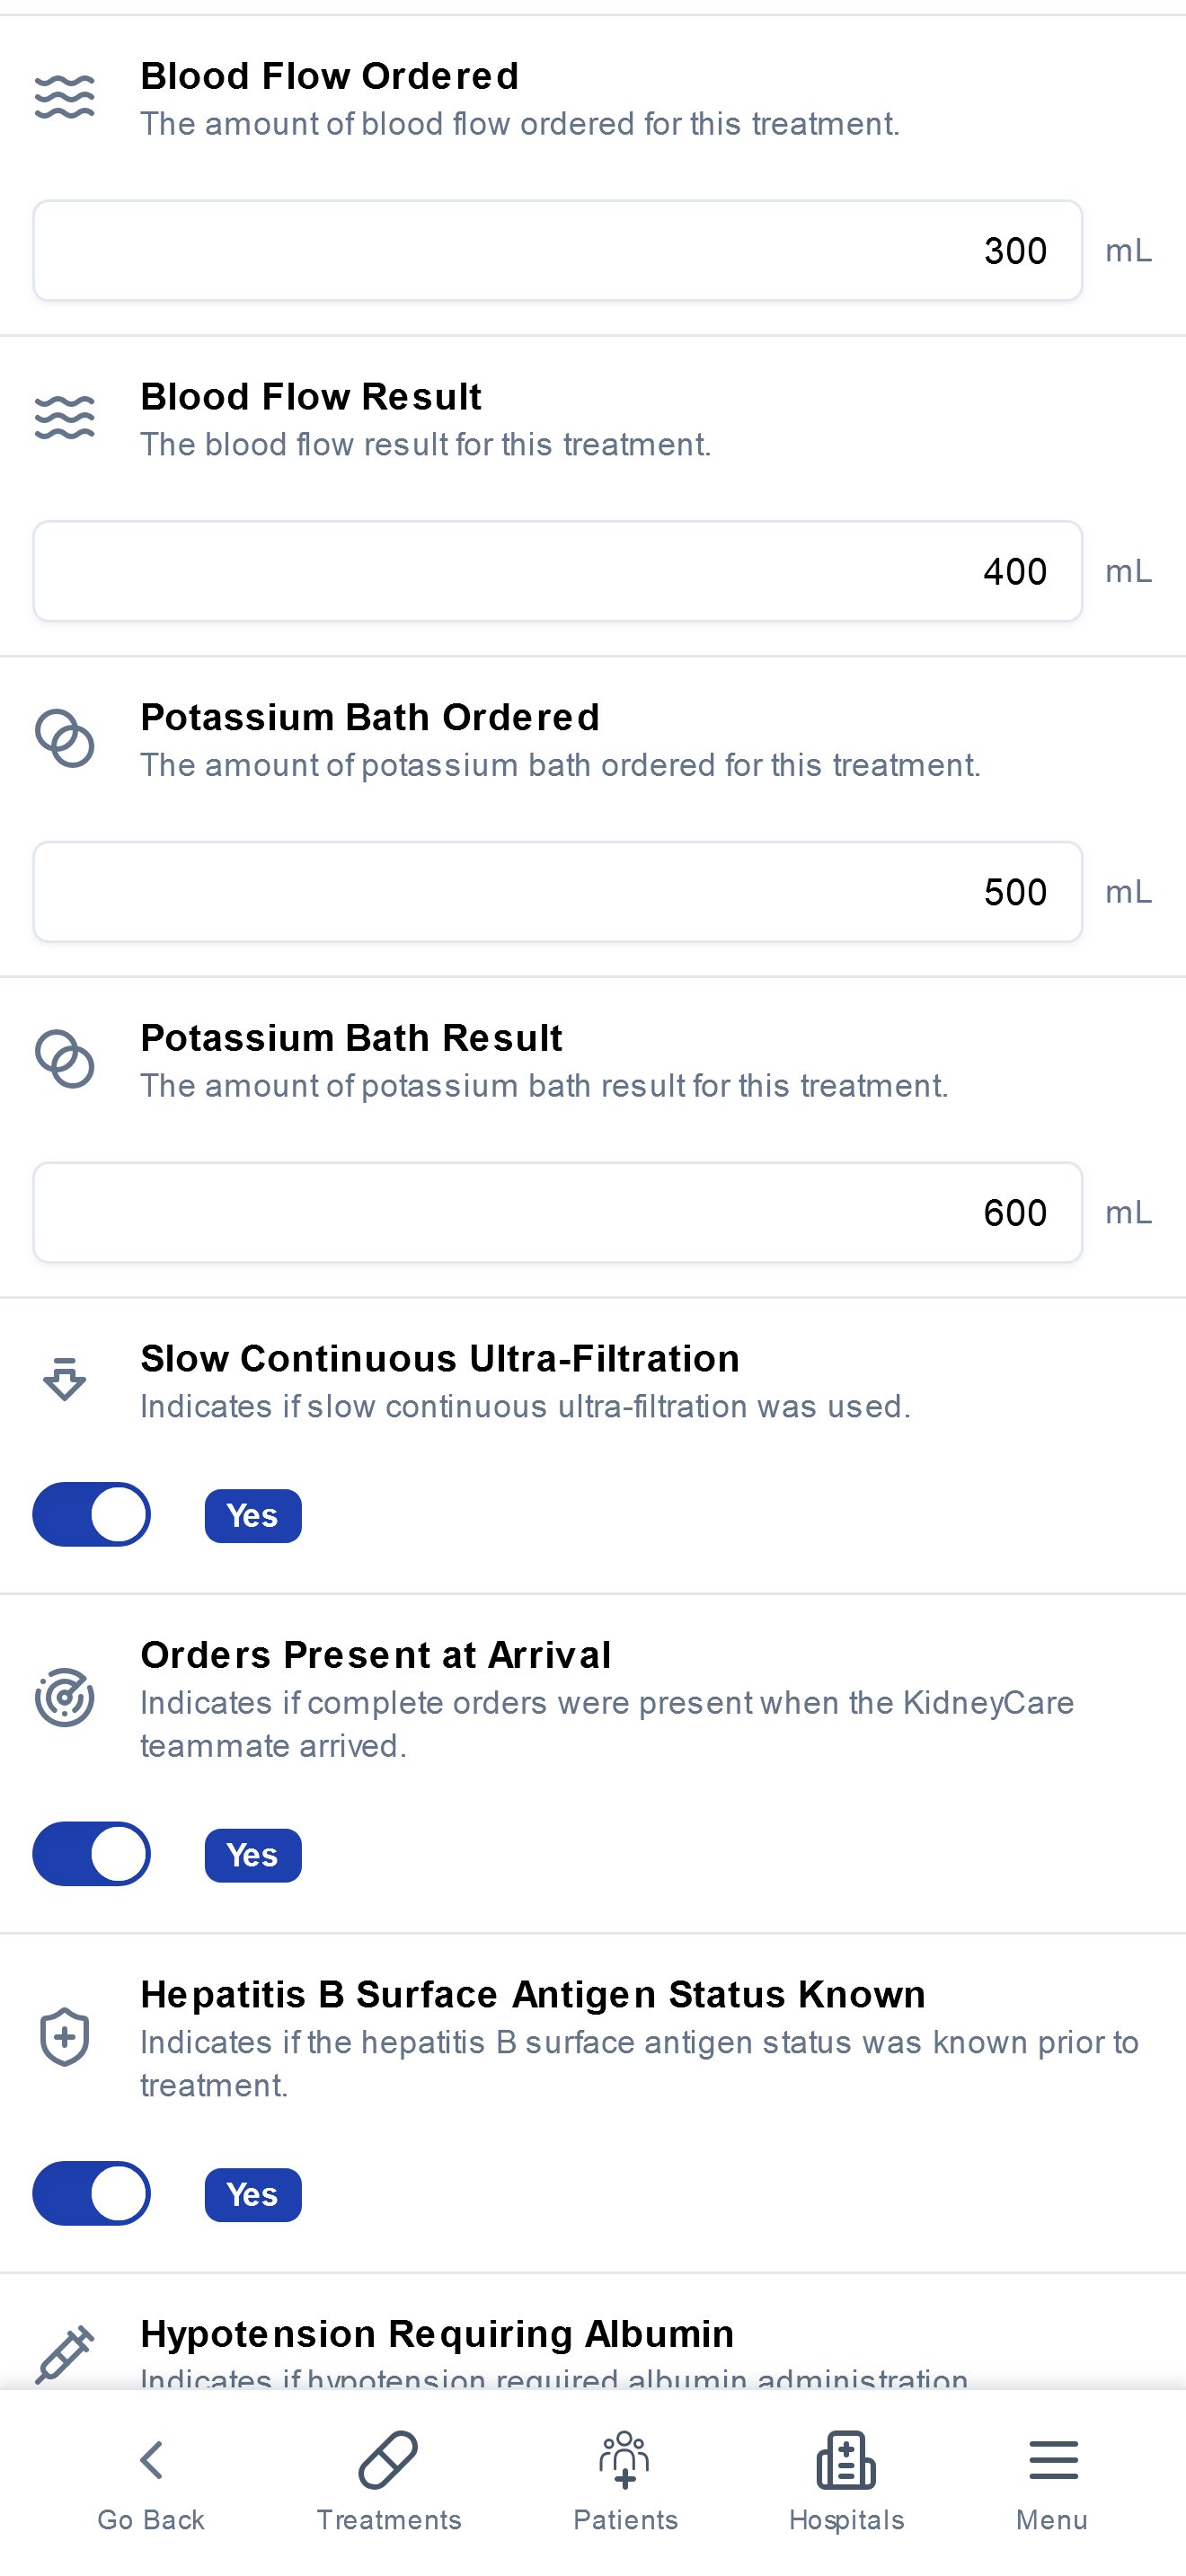The image size is (1186, 2576).
Task: Click the Potassium Bath Result field showing 600
Action: pos(558,1212)
